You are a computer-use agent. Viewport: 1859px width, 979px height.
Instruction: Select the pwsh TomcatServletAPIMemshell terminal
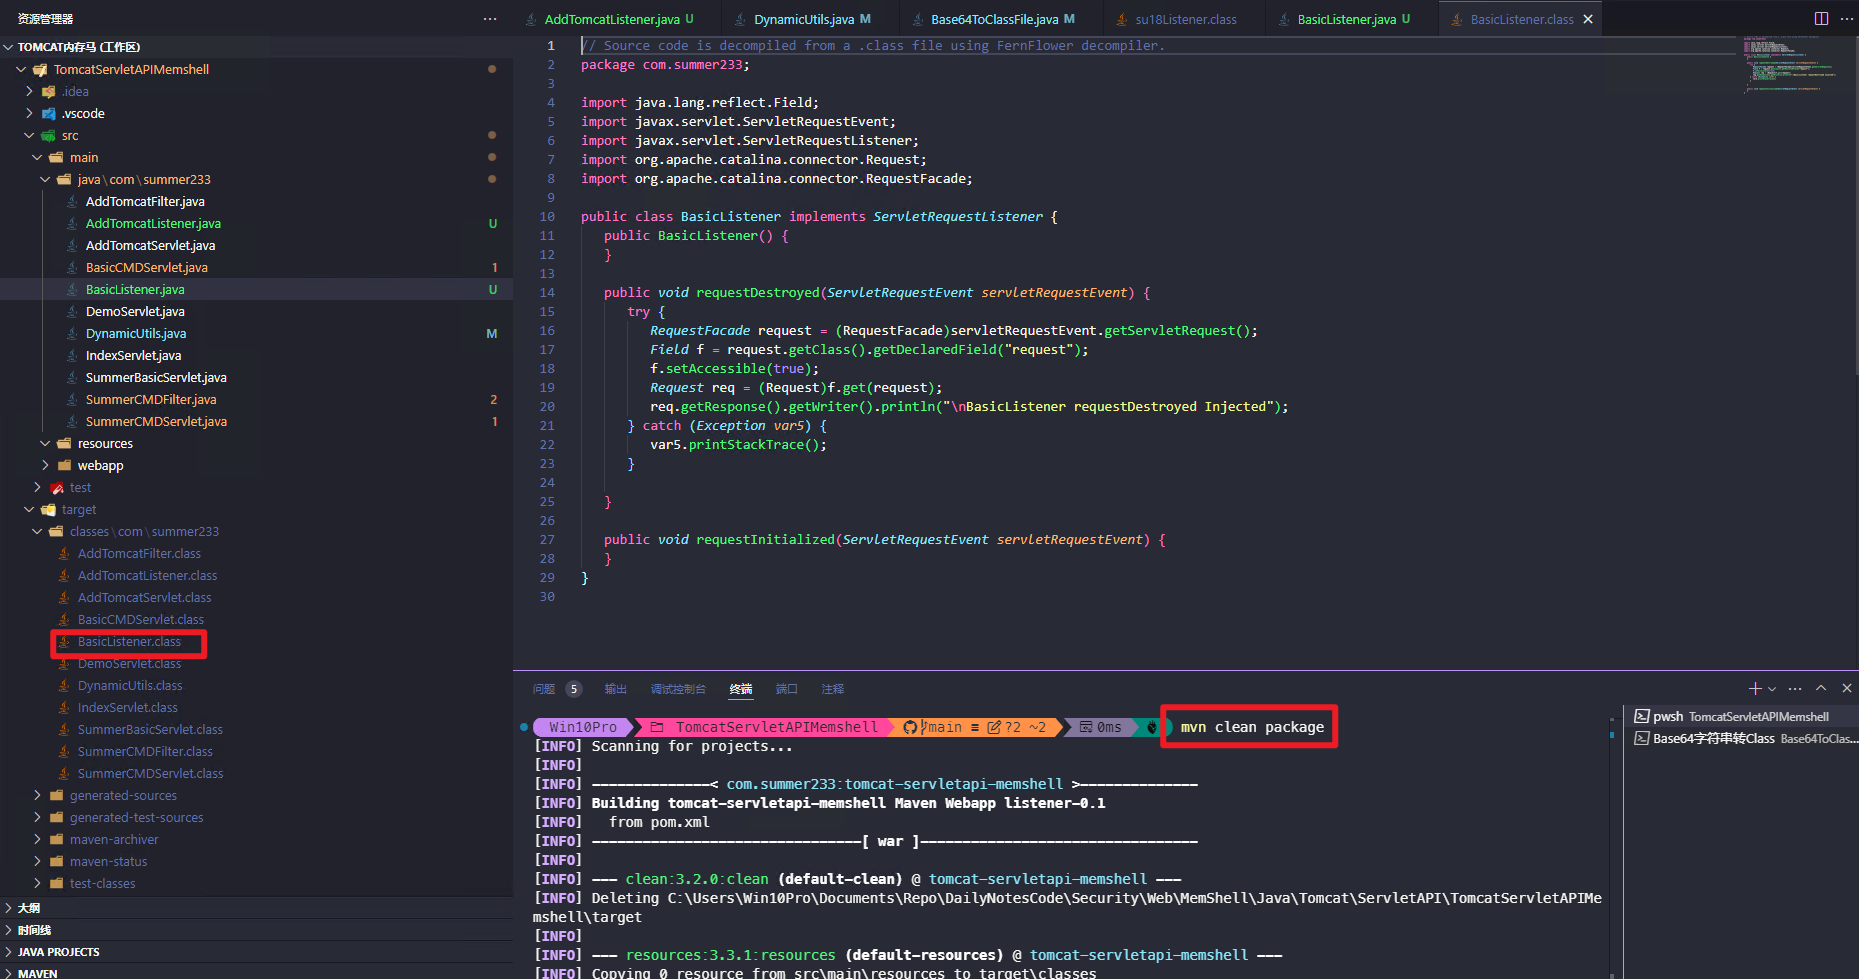1740,716
